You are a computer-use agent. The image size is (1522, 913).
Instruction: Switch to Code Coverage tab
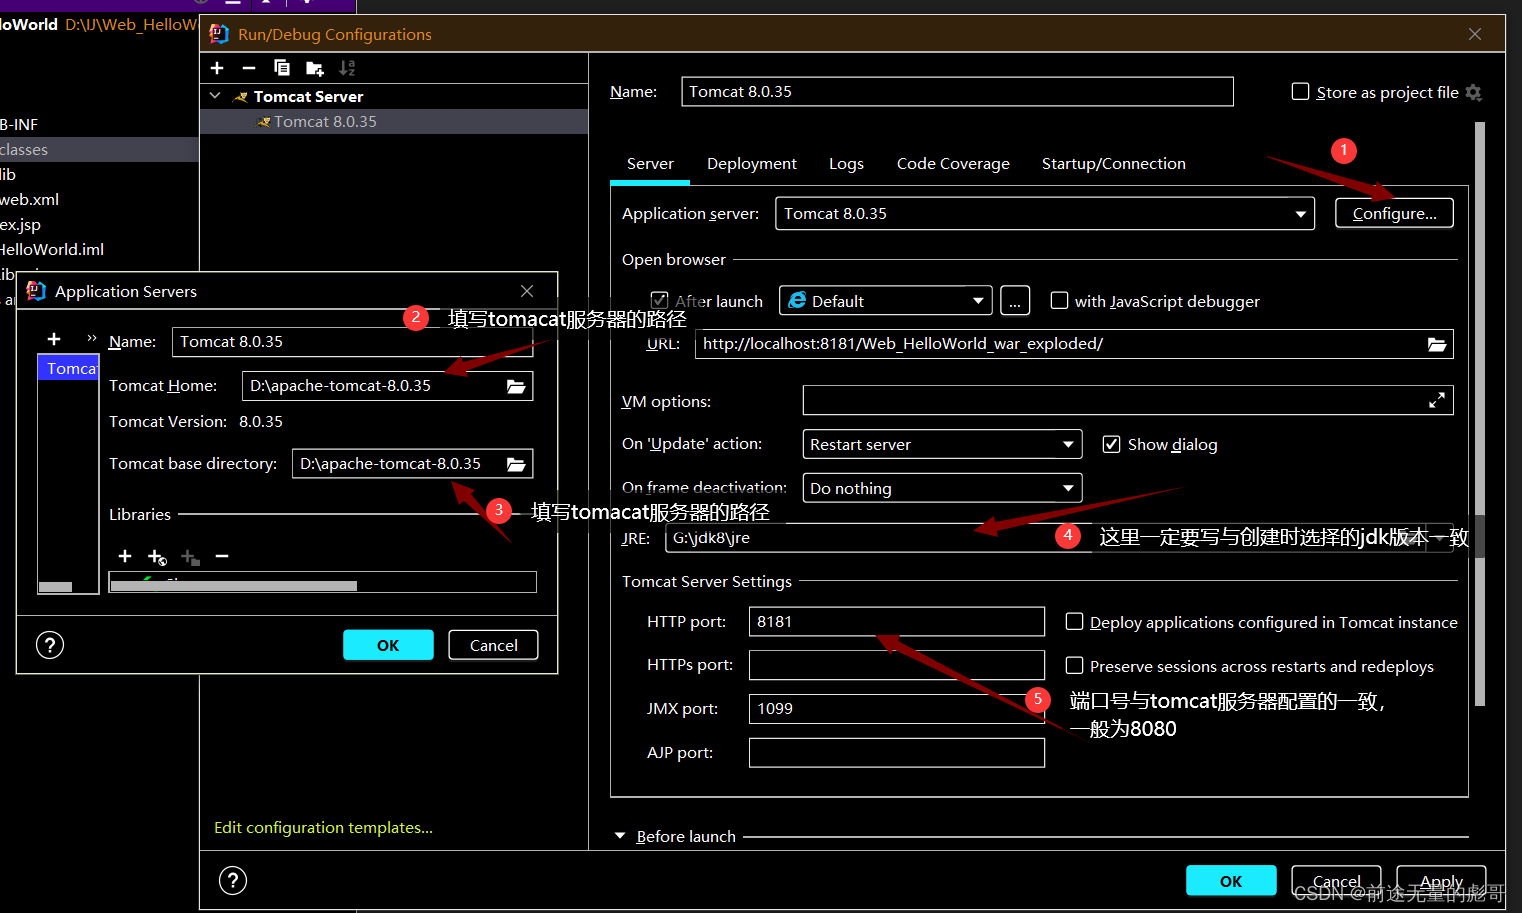coord(953,164)
